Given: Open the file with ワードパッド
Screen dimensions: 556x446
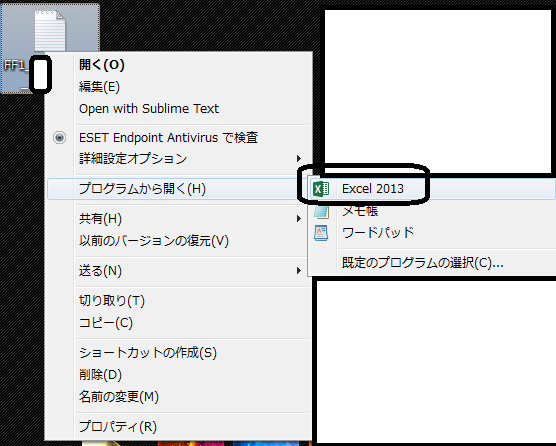Looking at the screenshot, I should tap(433, 233).
